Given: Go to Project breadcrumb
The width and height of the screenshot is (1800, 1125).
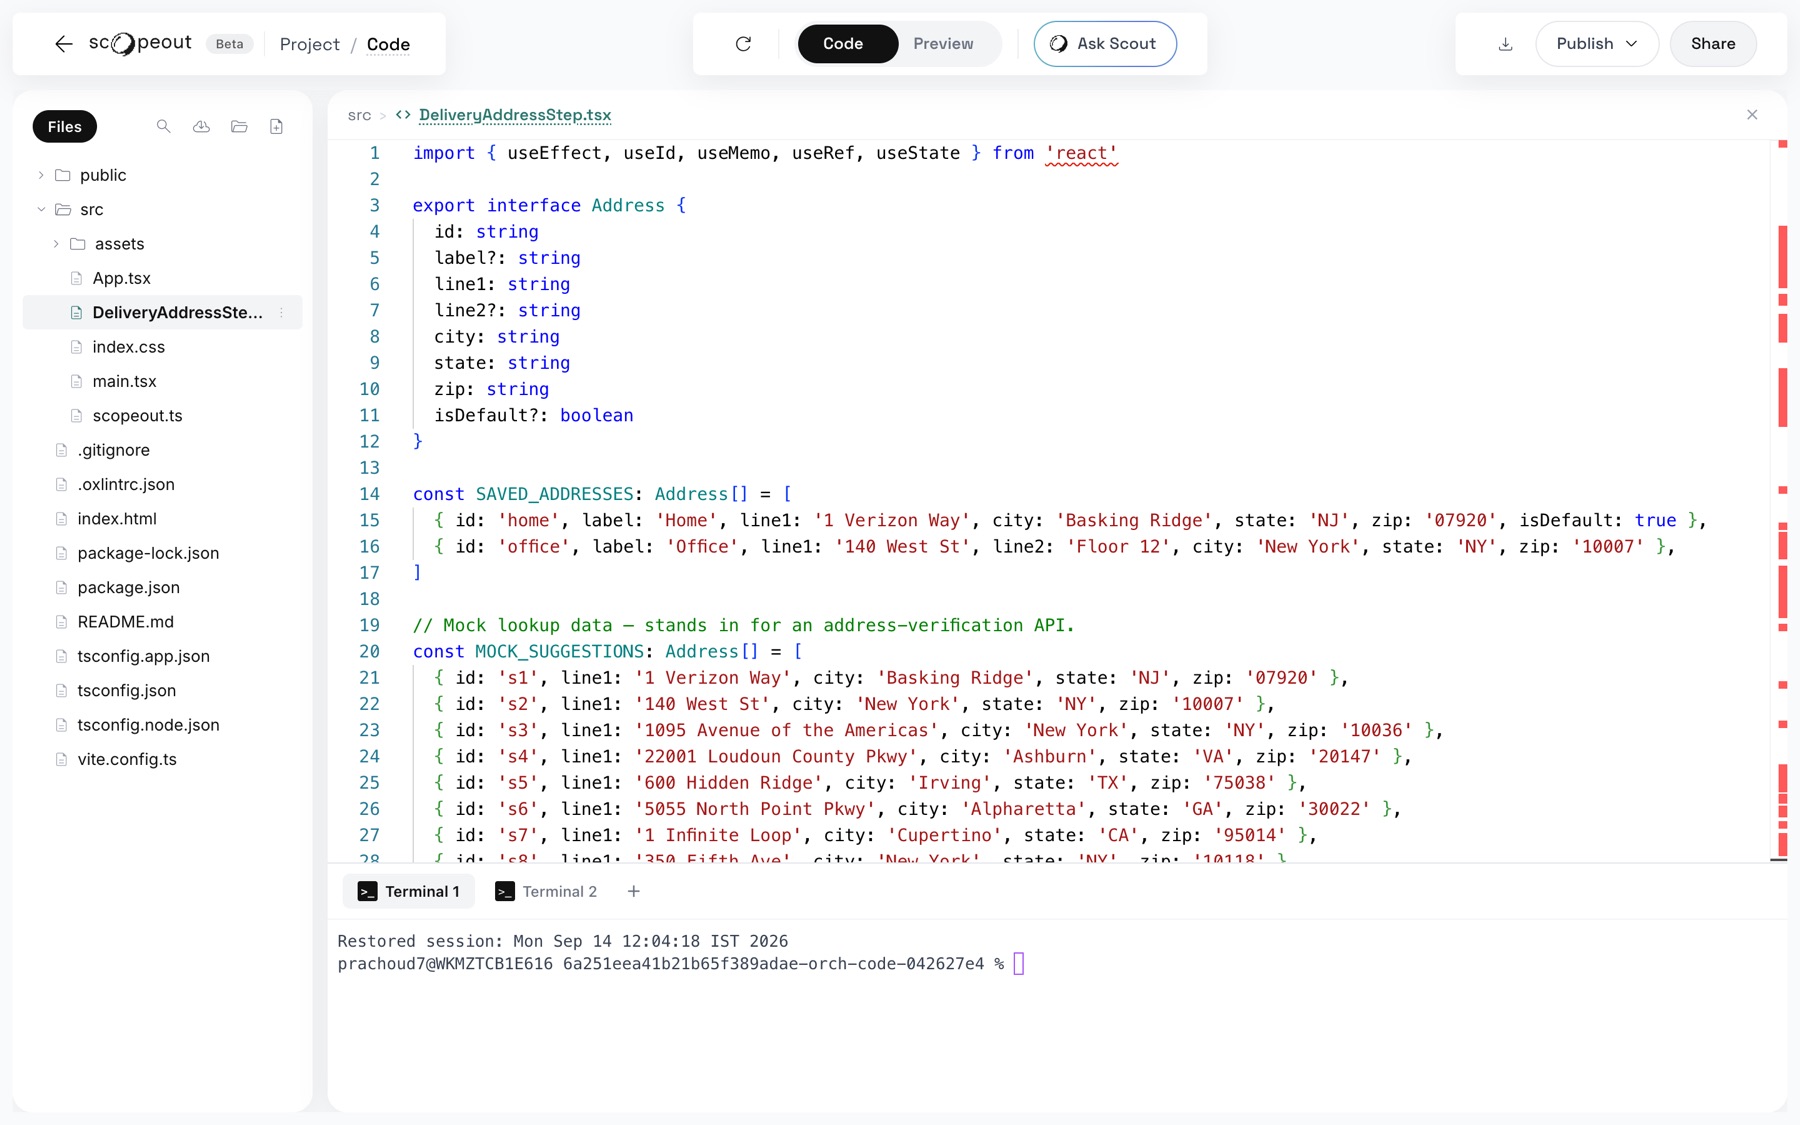Looking at the screenshot, I should coord(310,44).
